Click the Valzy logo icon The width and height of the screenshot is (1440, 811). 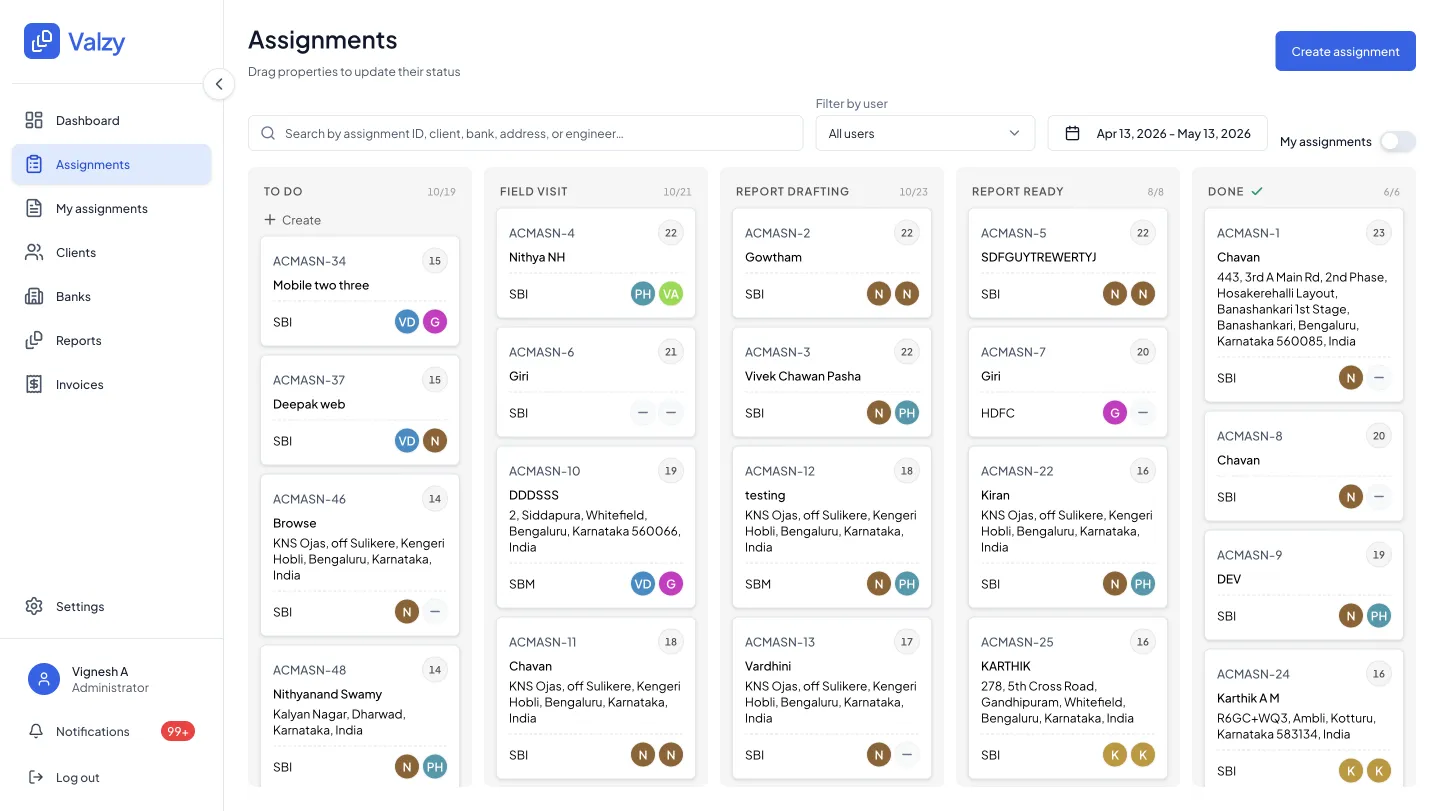coord(42,41)
